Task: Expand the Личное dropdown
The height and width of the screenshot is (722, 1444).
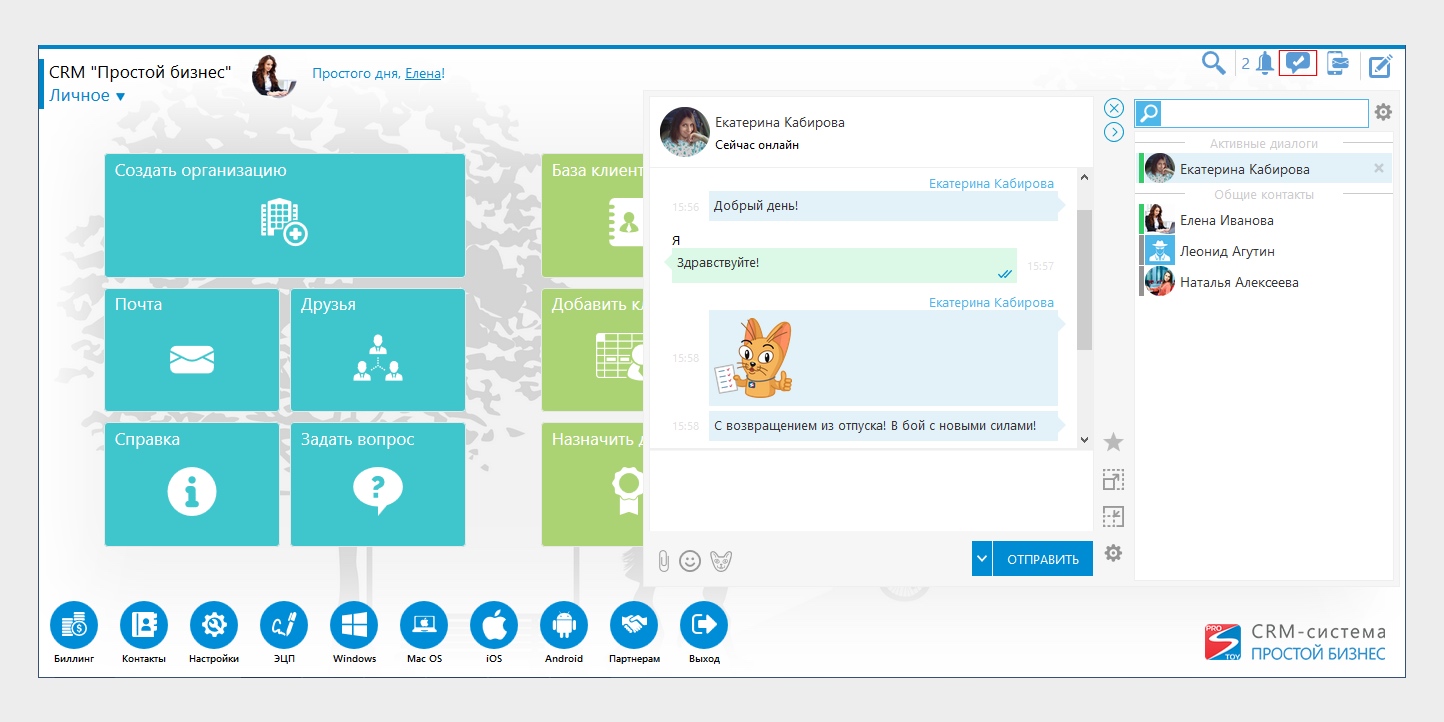Action: click(87, 96)
